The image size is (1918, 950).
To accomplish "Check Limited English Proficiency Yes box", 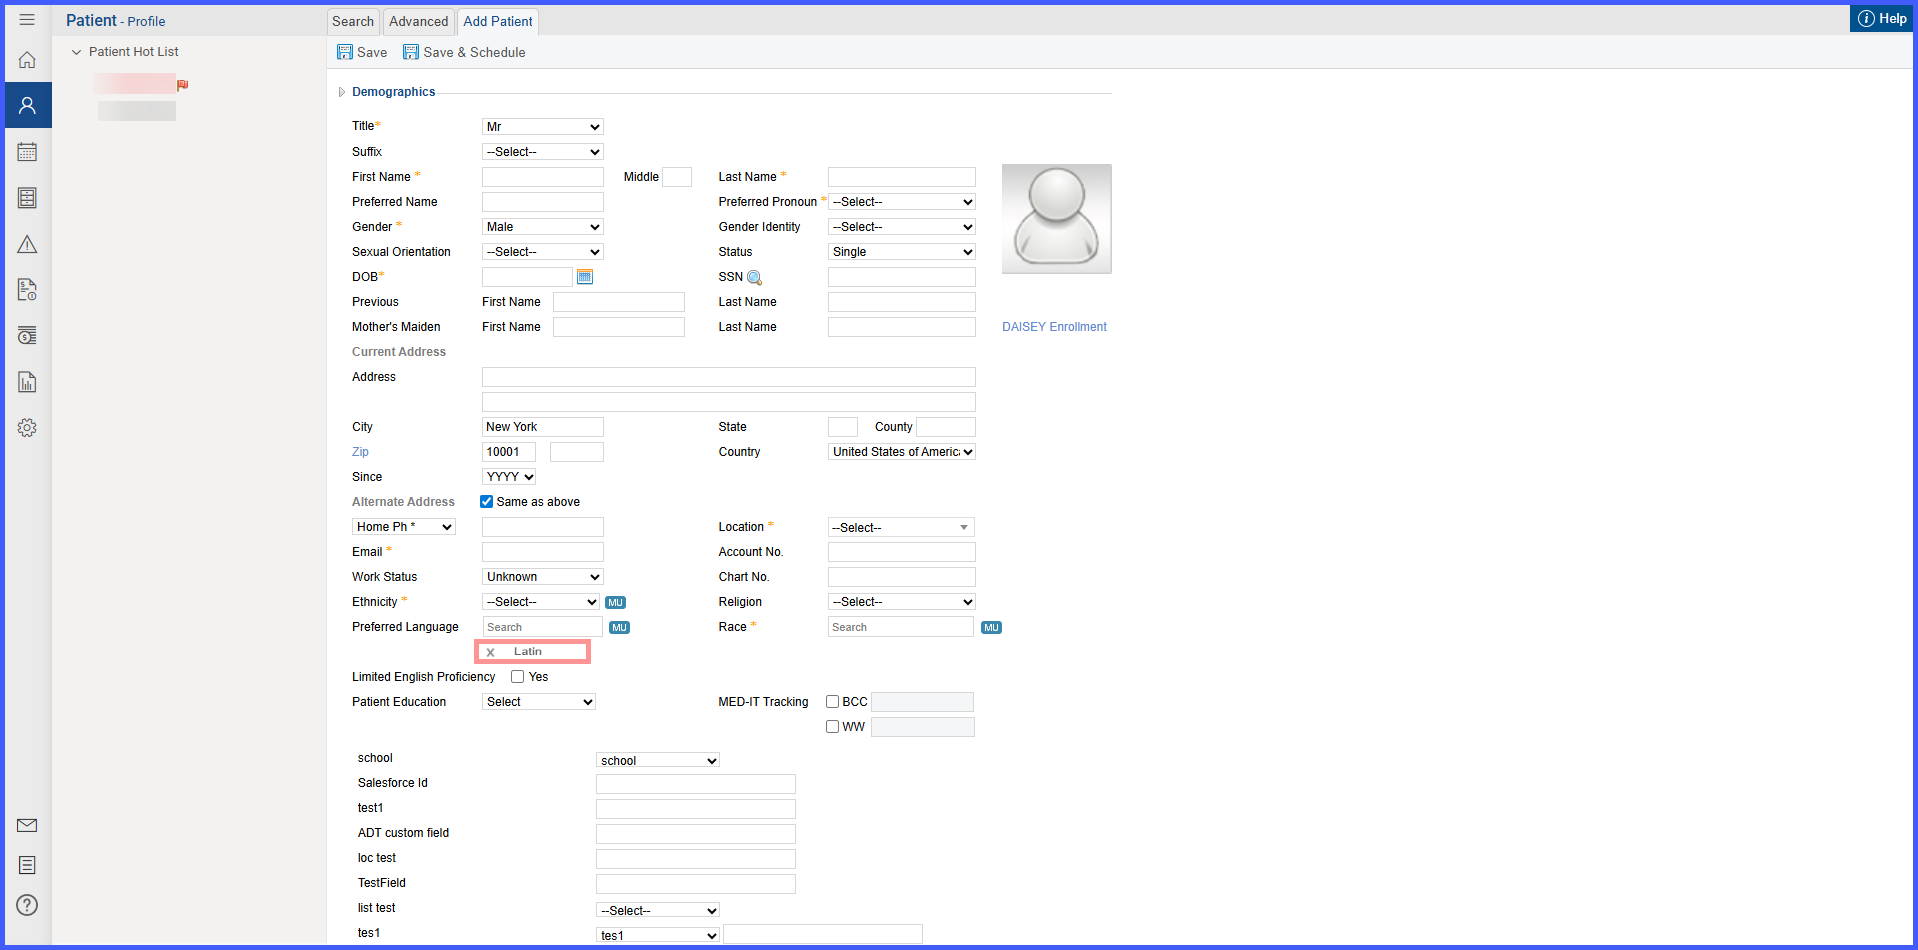I will (x=518, y=677).
